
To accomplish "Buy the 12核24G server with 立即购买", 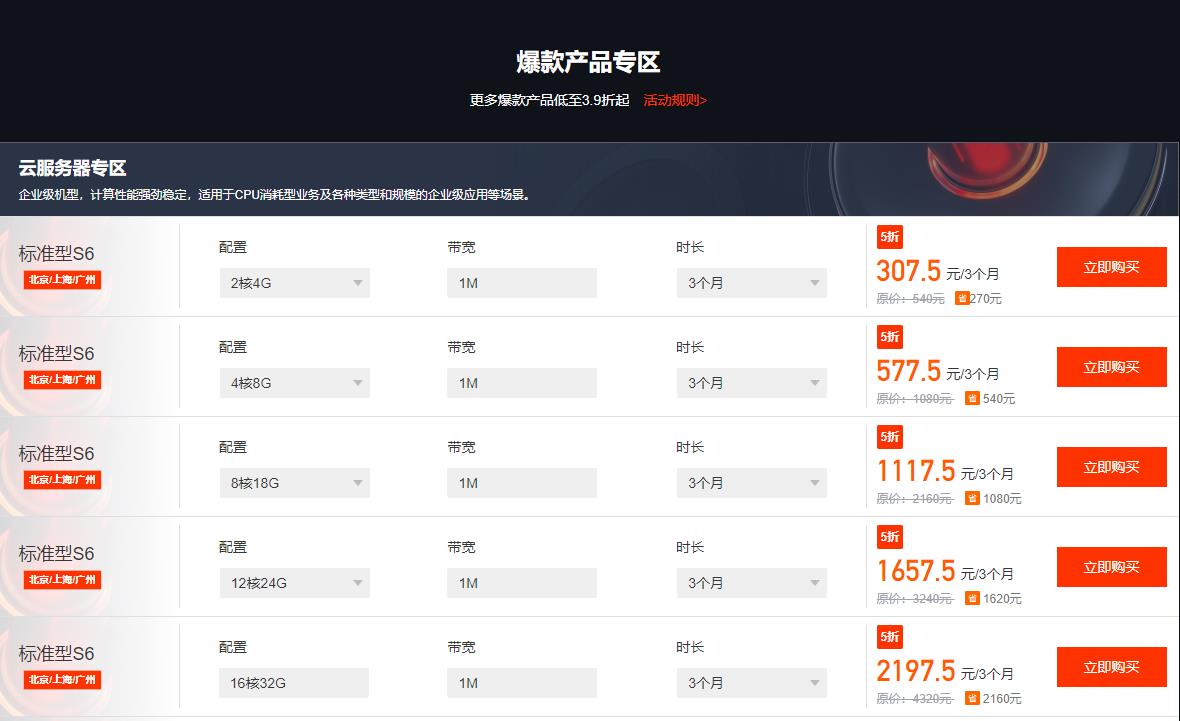I will point(1112,567).
